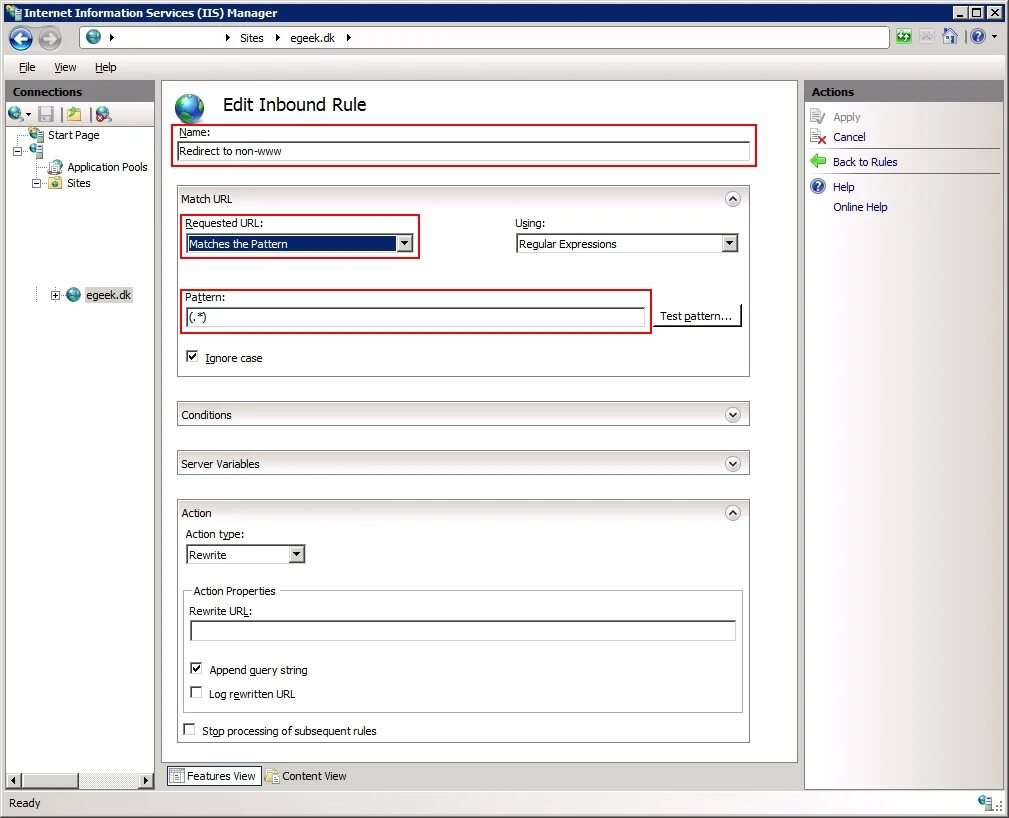Screen dimensions: 1009x818
Task: Click Cancel in Actions pane
Action: [849, 137]
